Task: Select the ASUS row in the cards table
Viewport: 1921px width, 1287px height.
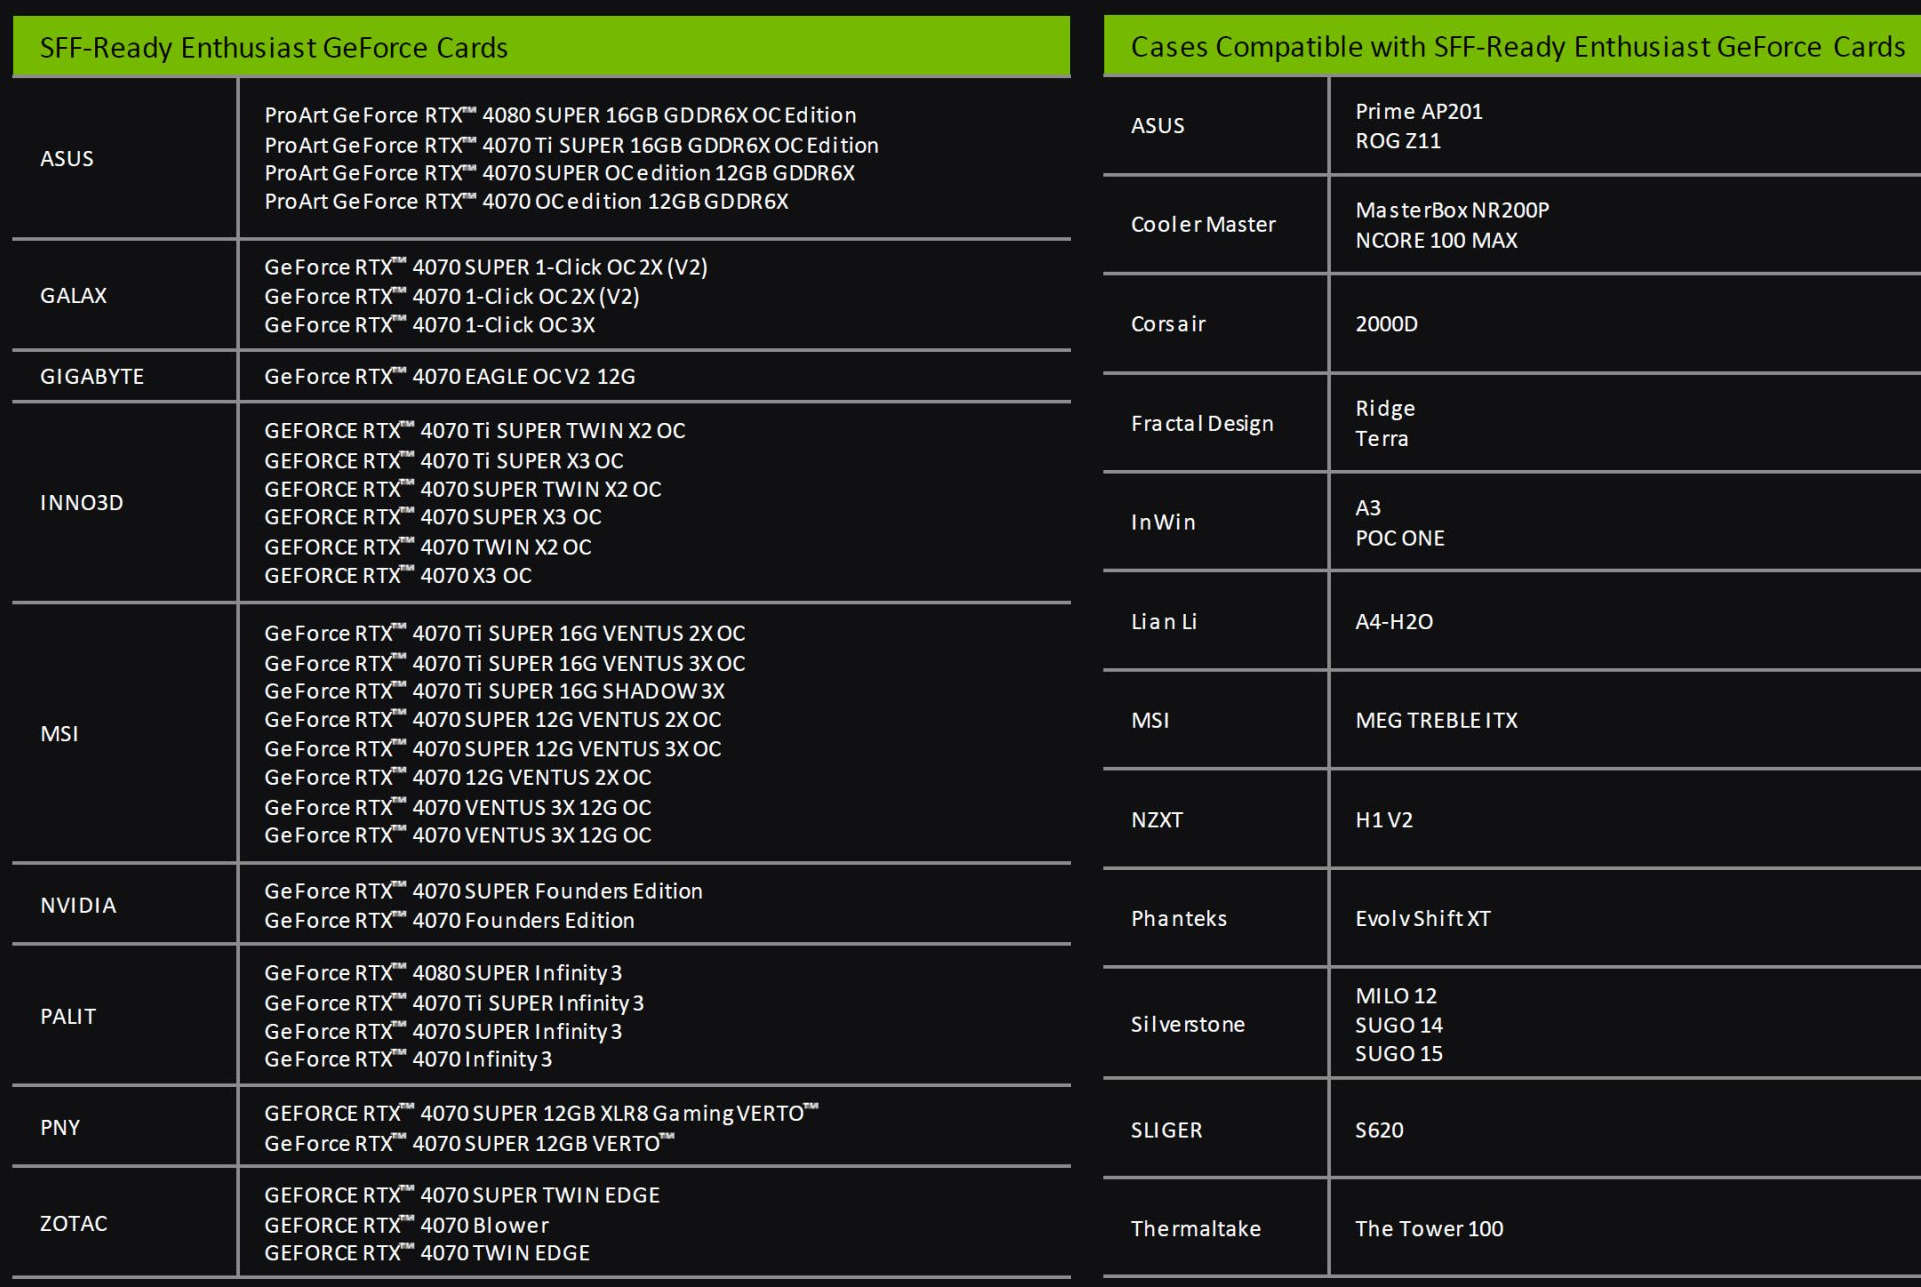Action: (x=67, y=159)
